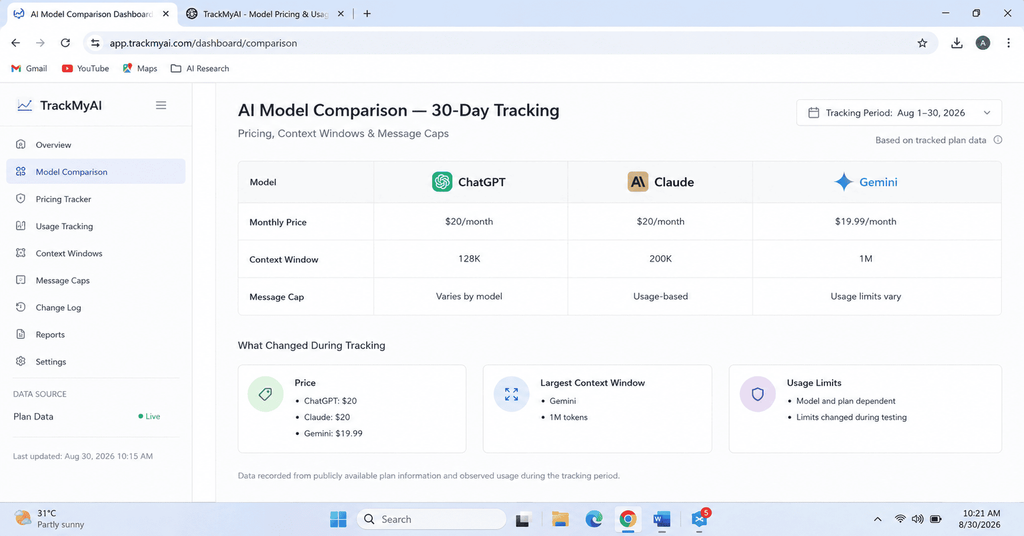Close the AI Model Comparison Dashboard tab

[x=166, y=14]
